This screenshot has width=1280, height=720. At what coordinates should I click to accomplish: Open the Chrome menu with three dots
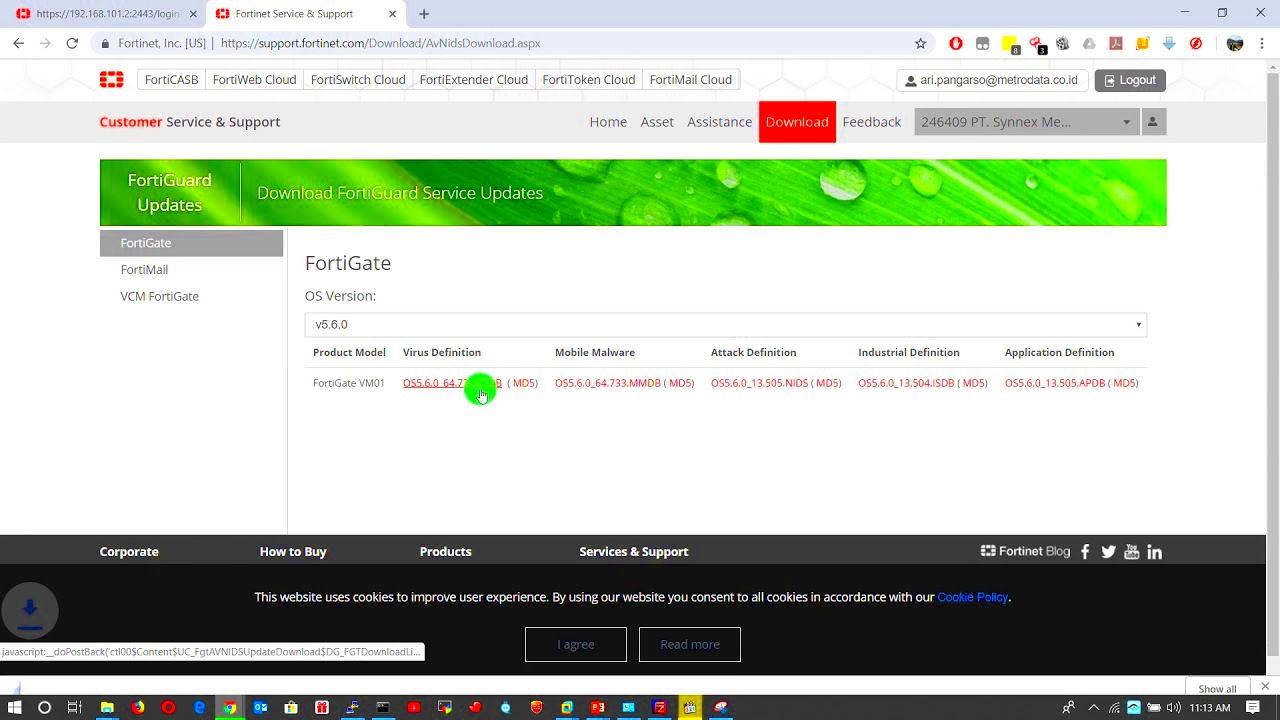pyautogui.click(x=1261, y=43)
